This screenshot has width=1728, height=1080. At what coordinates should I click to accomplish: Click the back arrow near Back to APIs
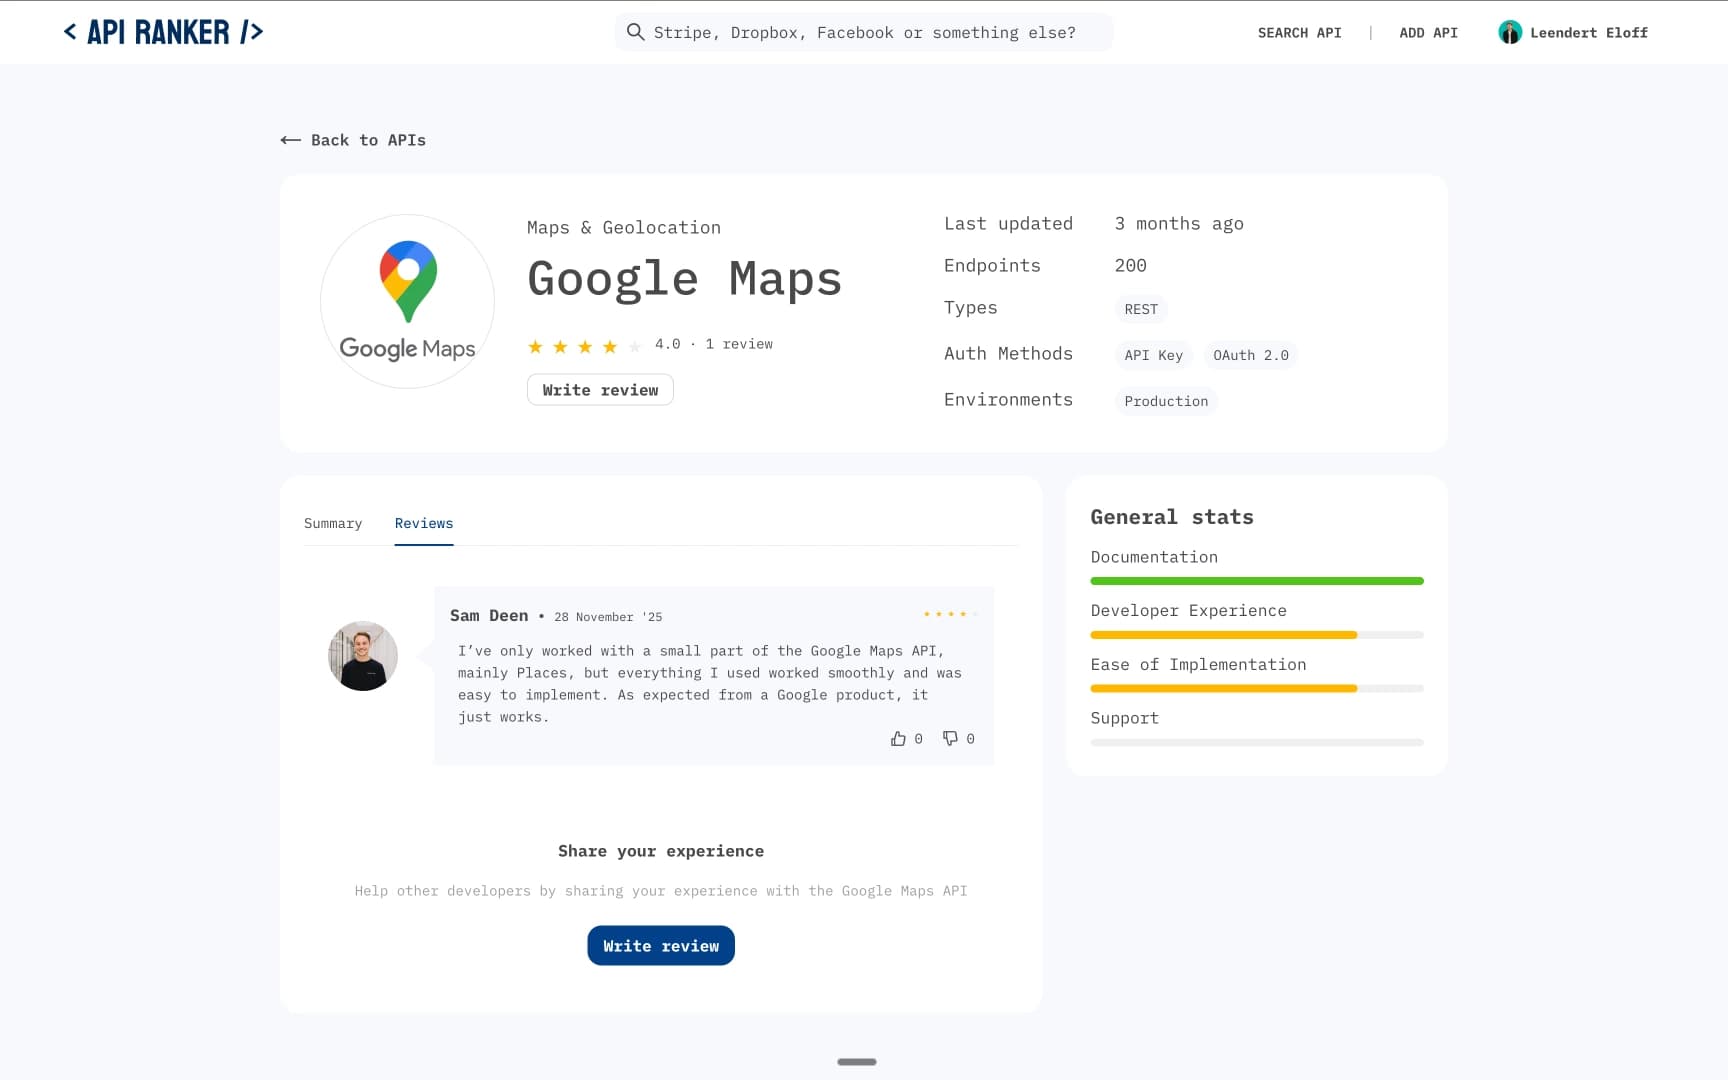click(289, 140)
